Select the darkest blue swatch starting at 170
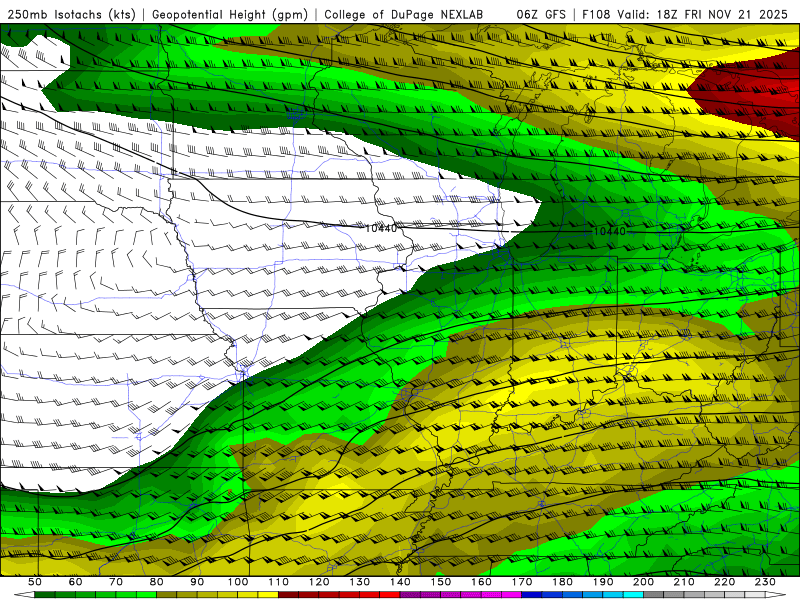 click(532, 594)
